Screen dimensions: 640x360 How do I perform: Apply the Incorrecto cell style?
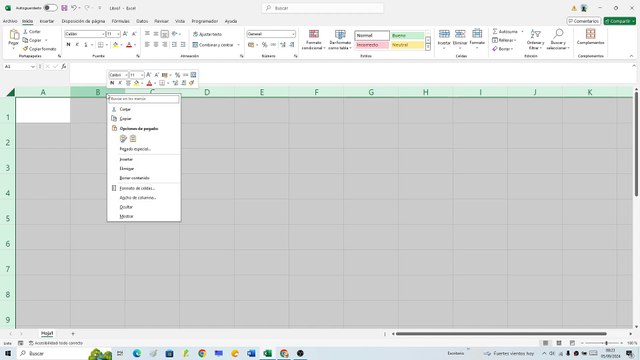click(371, 45)
